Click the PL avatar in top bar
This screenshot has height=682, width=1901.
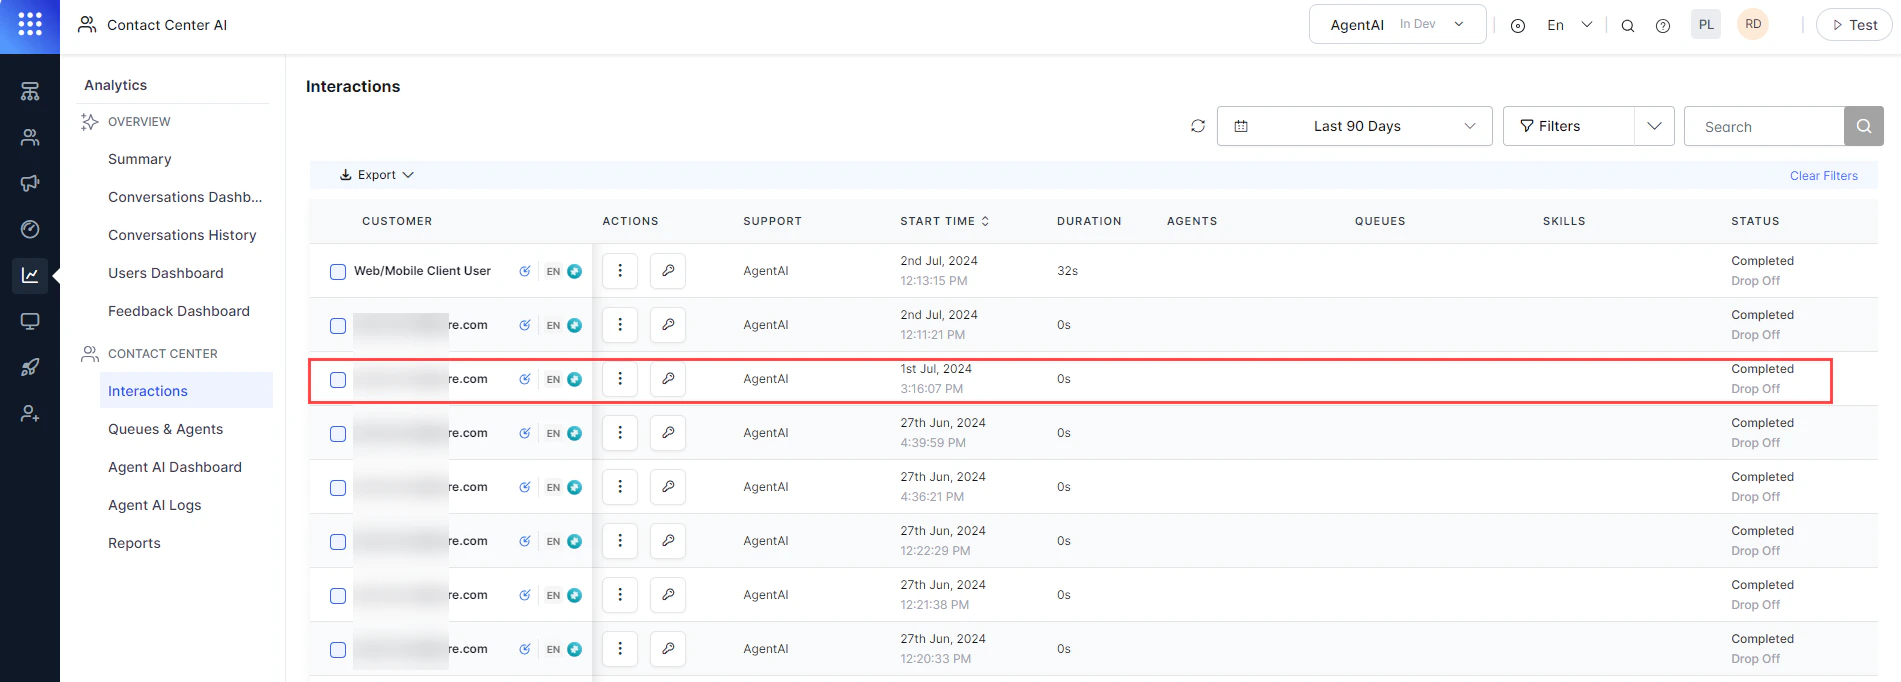coord(1706,25)
